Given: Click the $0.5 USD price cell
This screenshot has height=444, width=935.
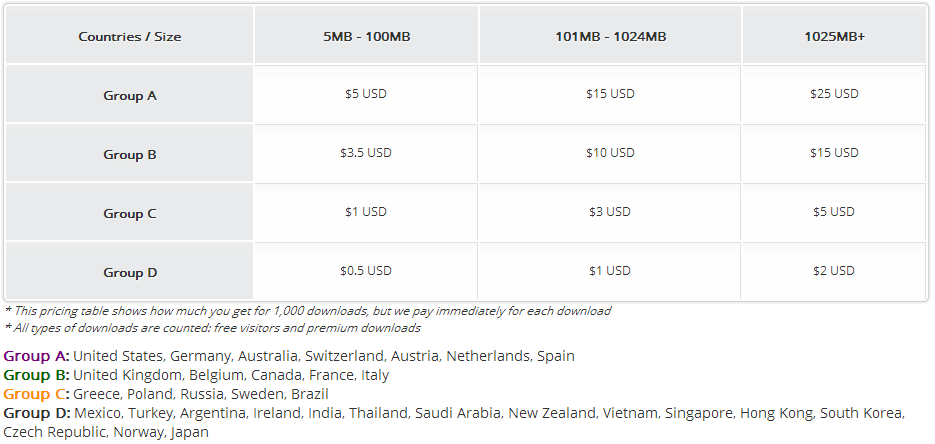Looking at the screenshot, I should (x=366, y=271).
